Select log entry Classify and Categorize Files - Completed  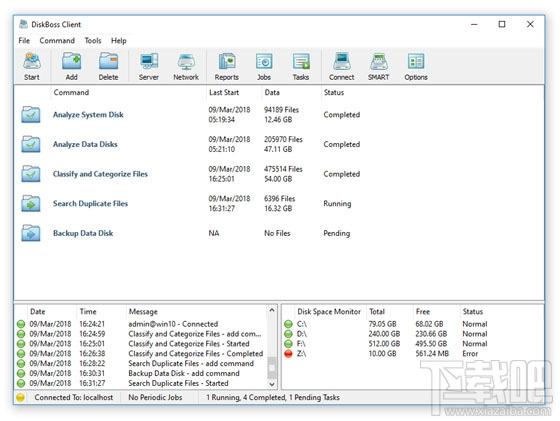click(x=196, y=354)
